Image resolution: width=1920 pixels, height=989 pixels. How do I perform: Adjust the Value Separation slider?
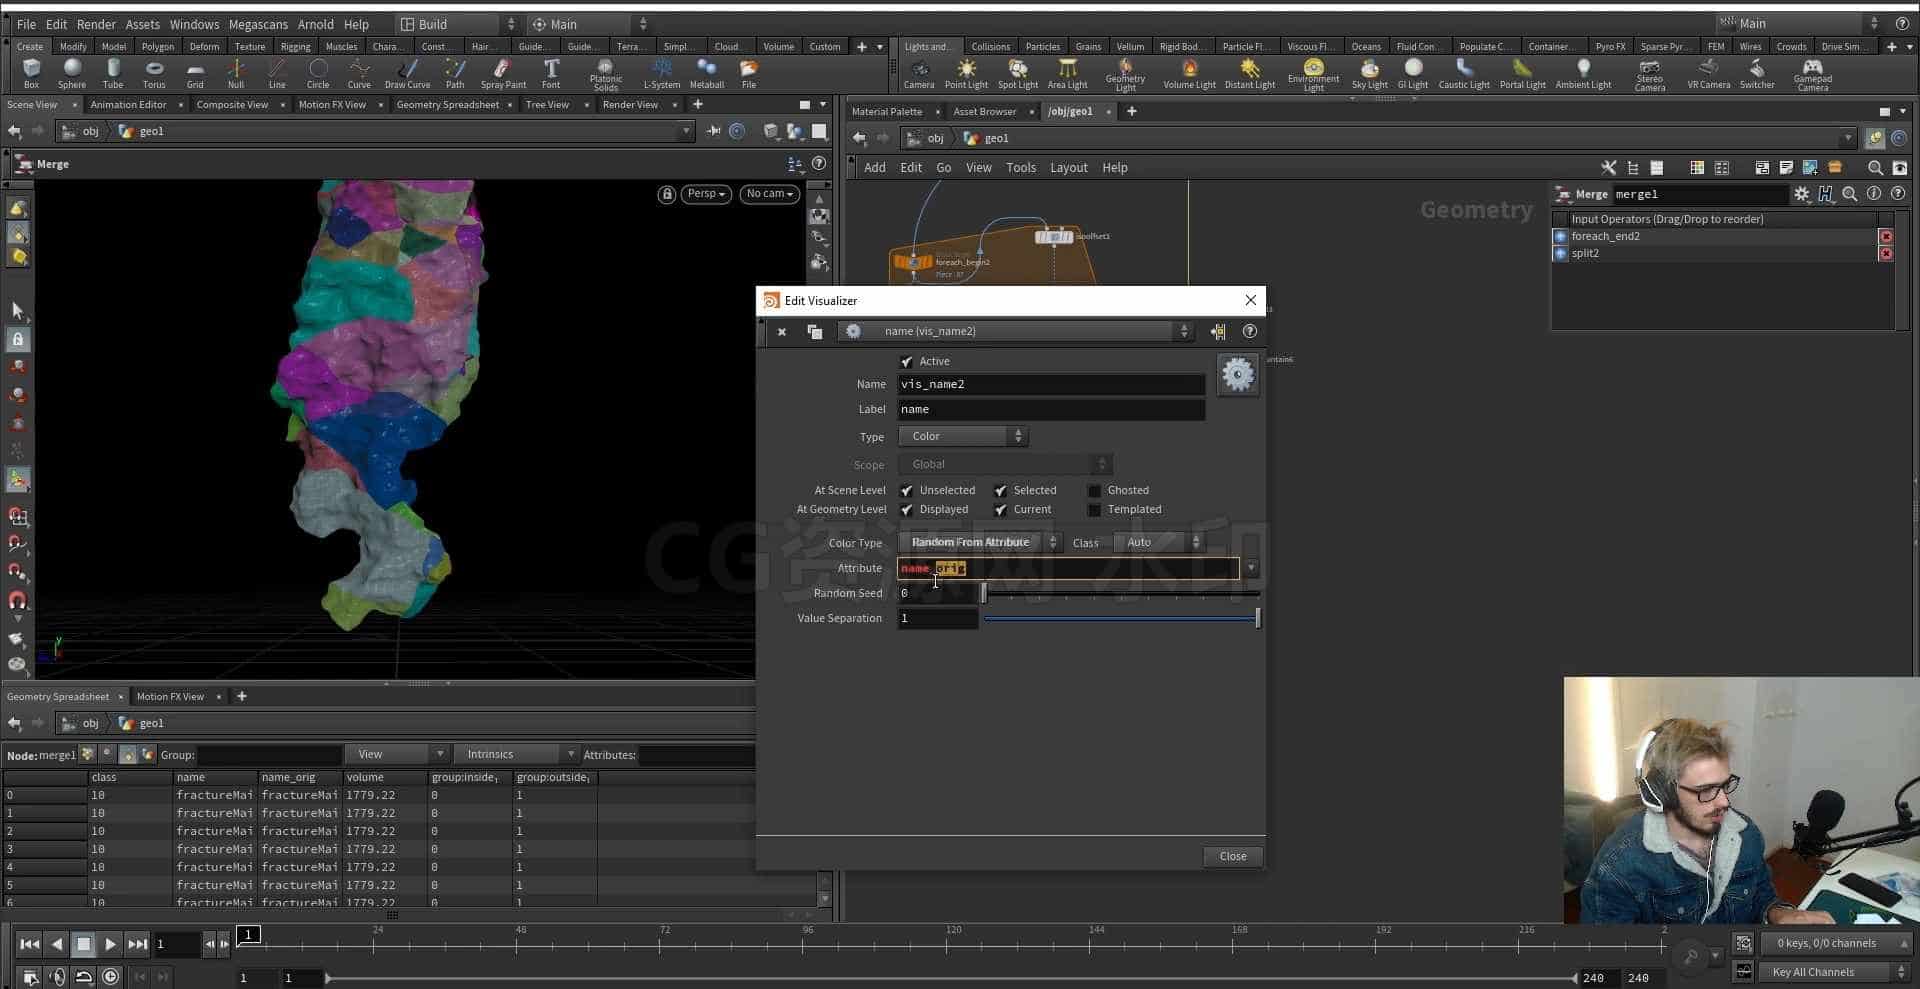click(x=1121, y=619)
